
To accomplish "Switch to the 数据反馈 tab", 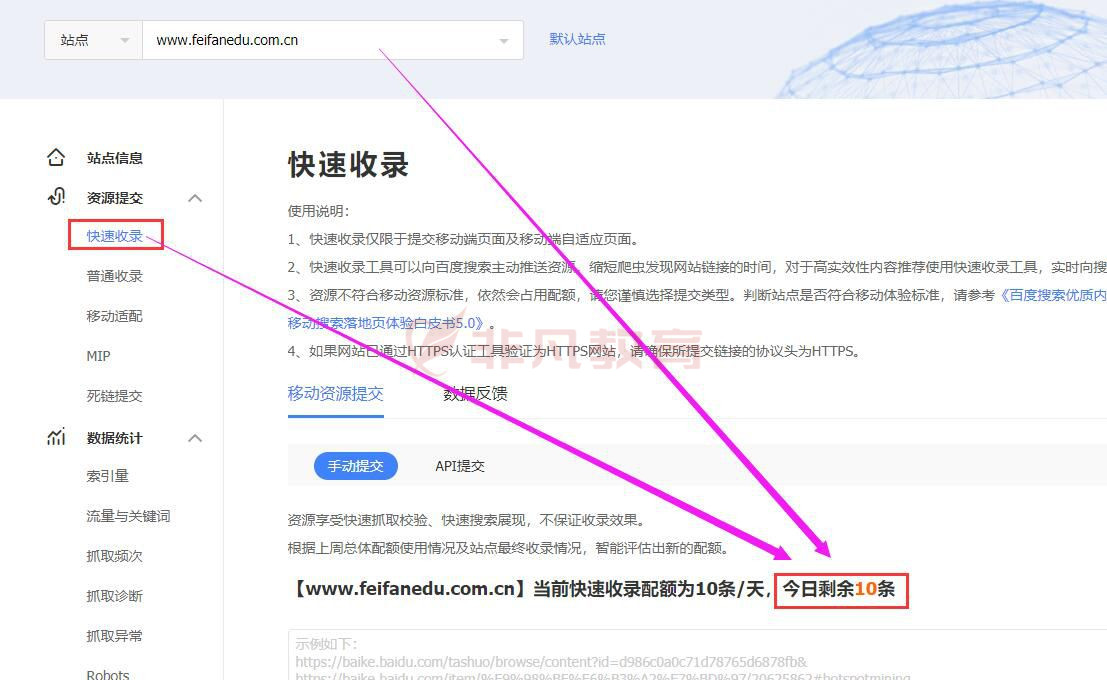I will pyautogui.click(x=475, y=393).
